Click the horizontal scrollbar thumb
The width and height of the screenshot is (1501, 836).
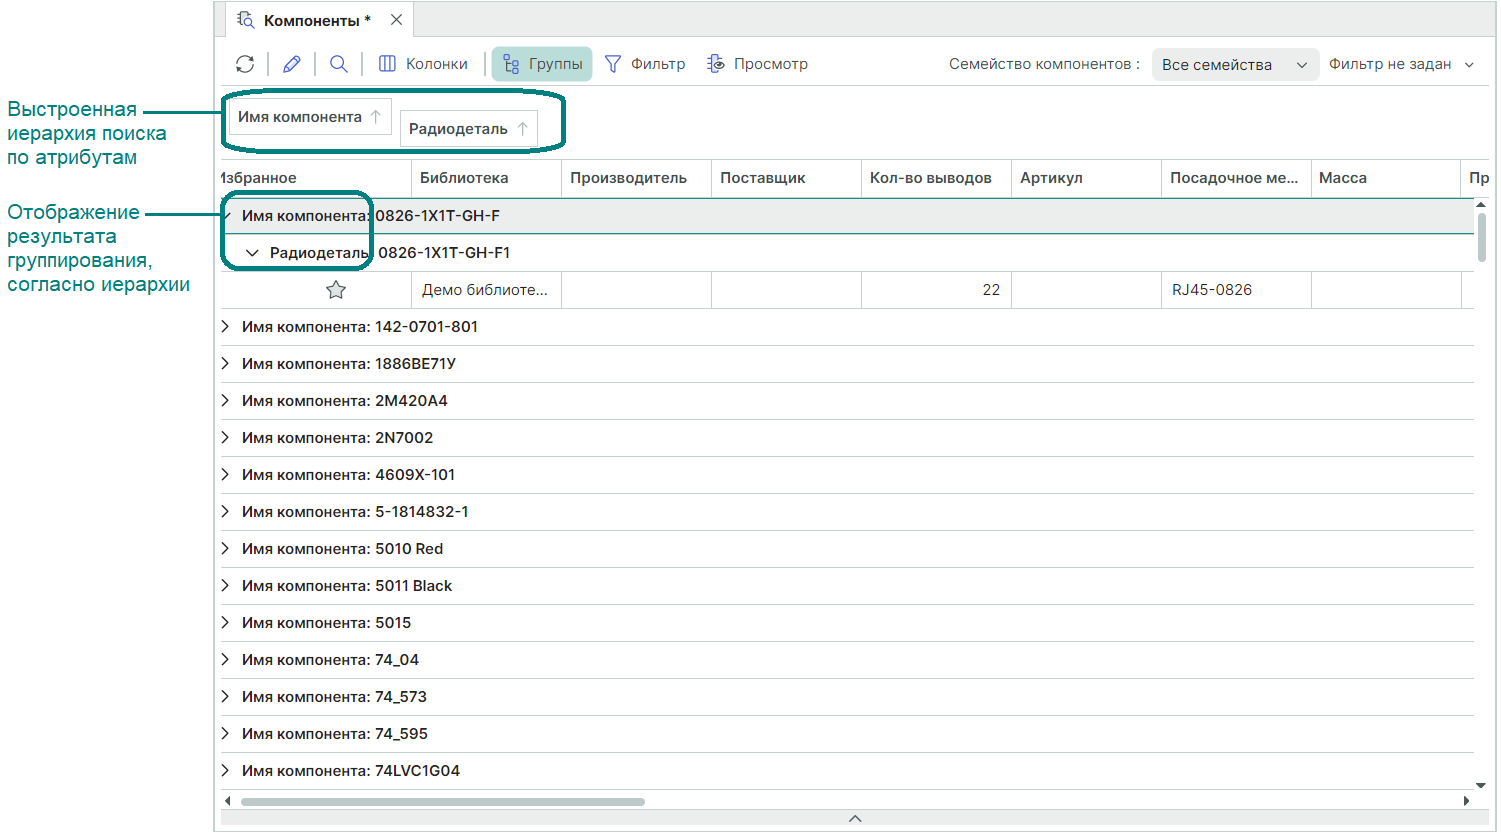442,801
